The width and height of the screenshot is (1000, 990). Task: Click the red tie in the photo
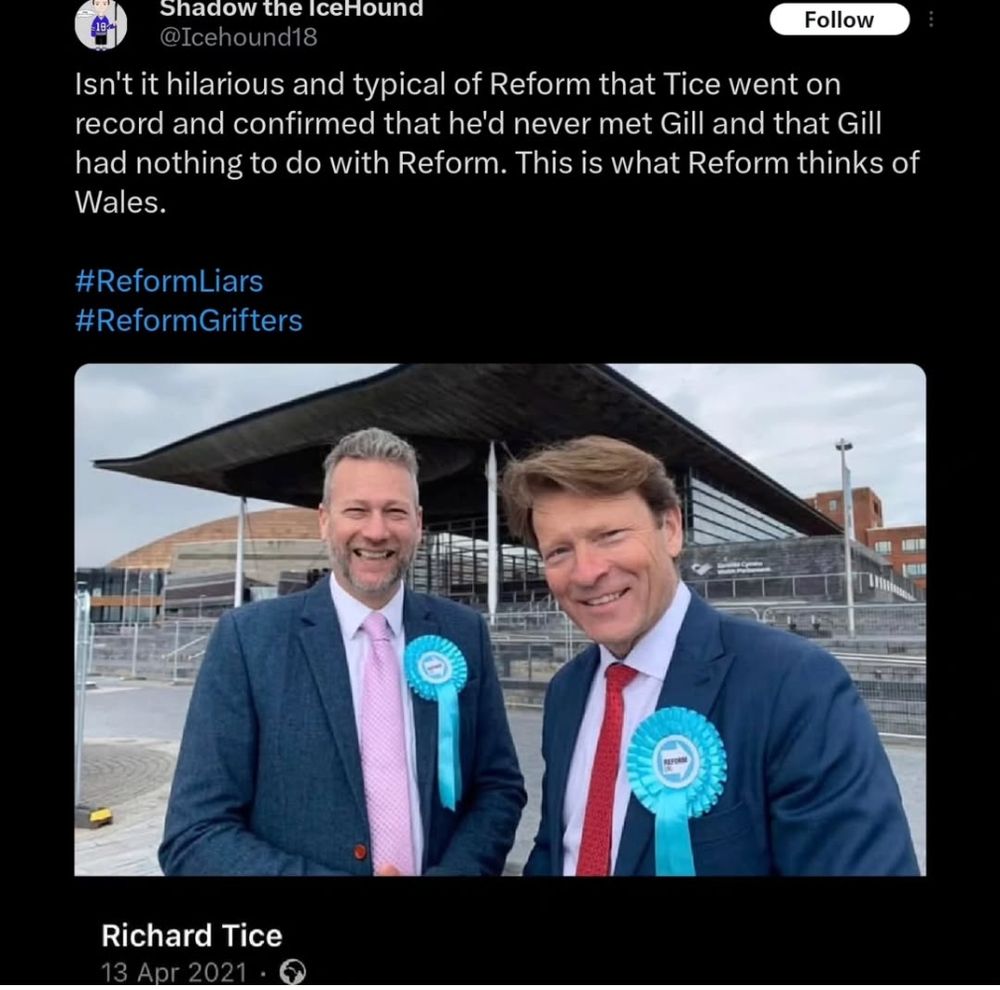604,769
